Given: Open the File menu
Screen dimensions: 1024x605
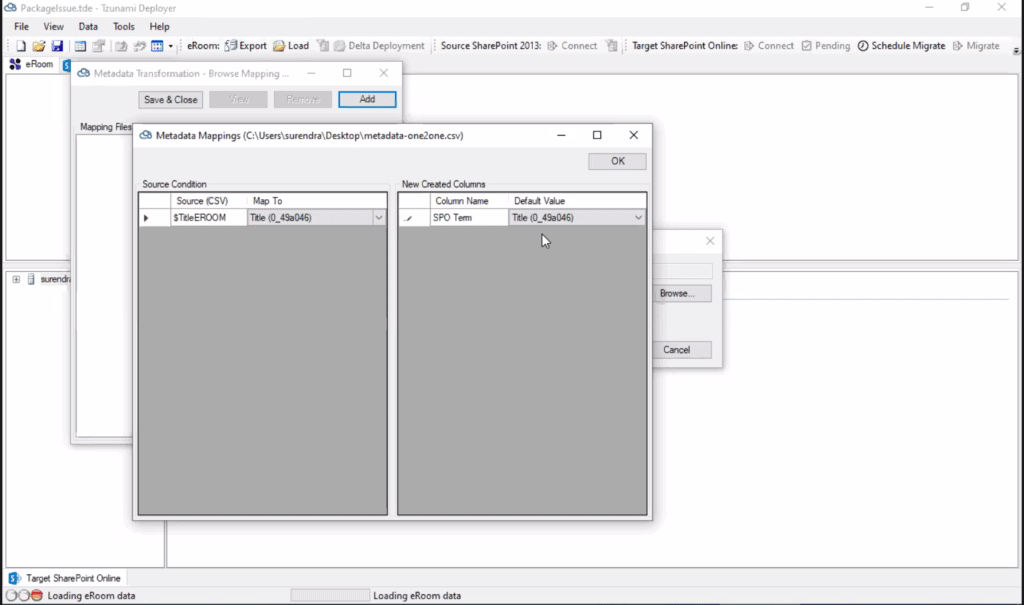Looking at the screenshot, I should pyautogui.click(x=22, y=27).
